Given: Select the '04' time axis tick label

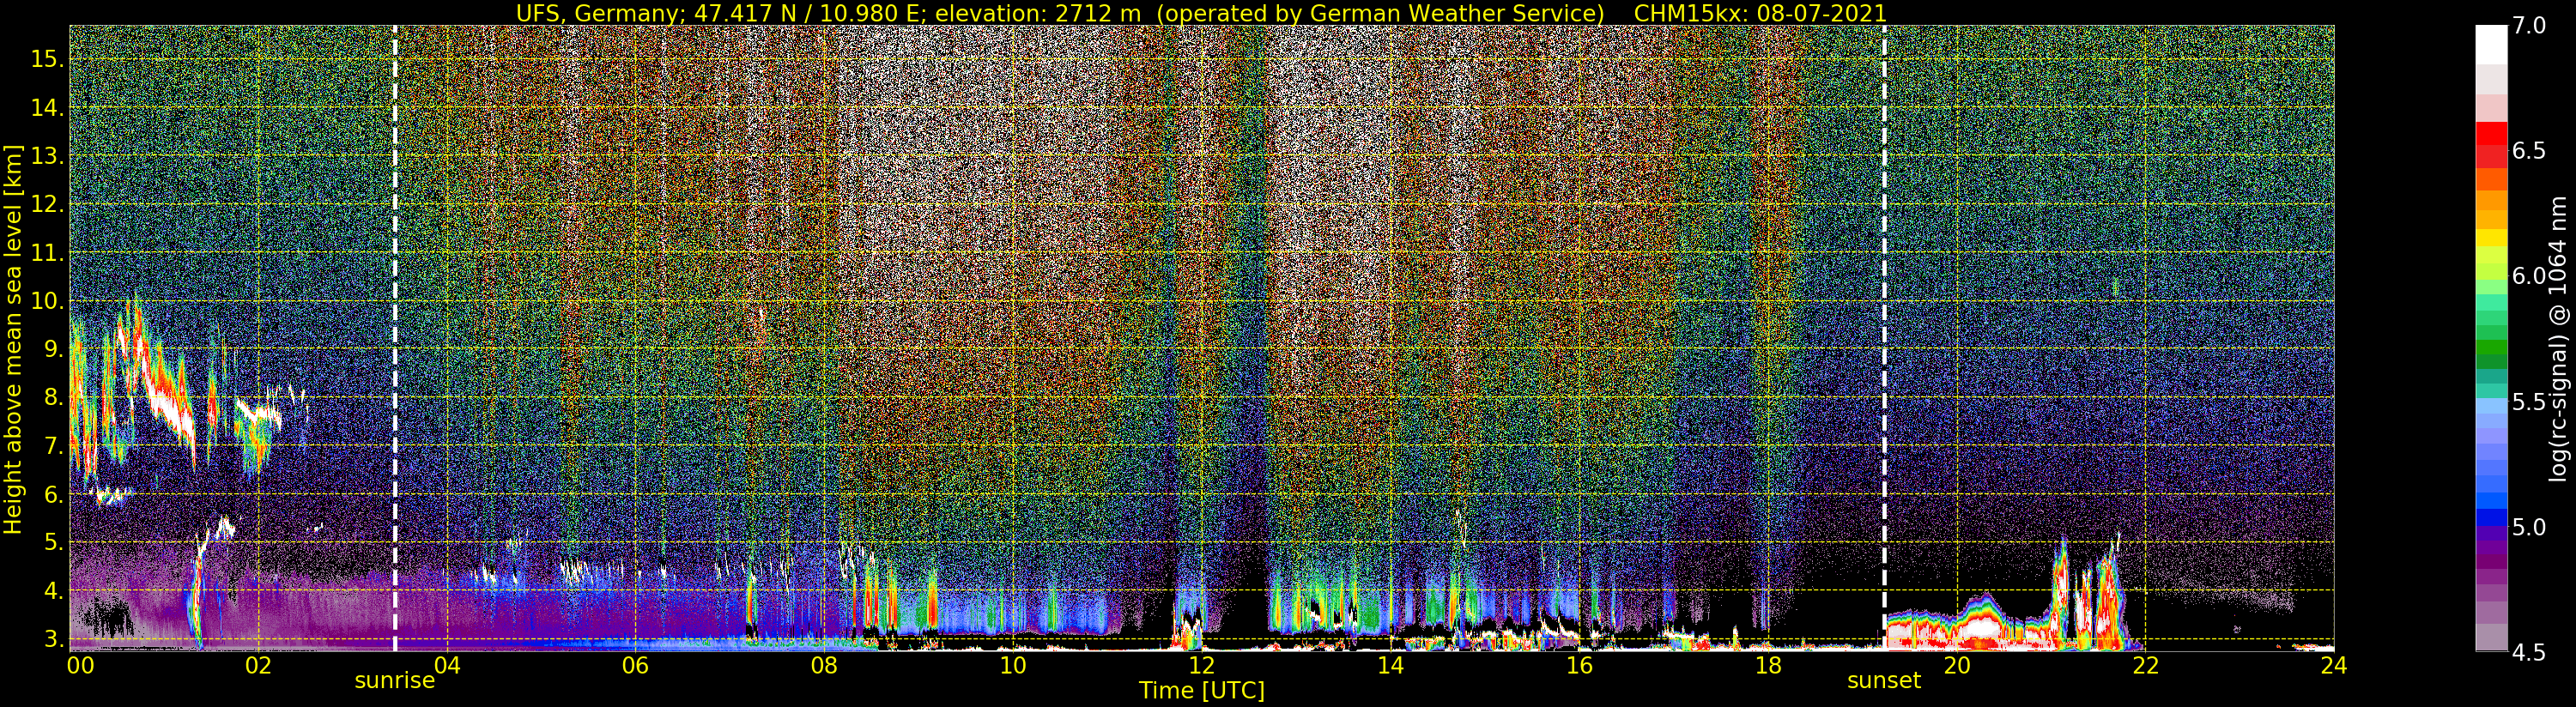Looking at the screenshot, I should (x=446, y=665).
